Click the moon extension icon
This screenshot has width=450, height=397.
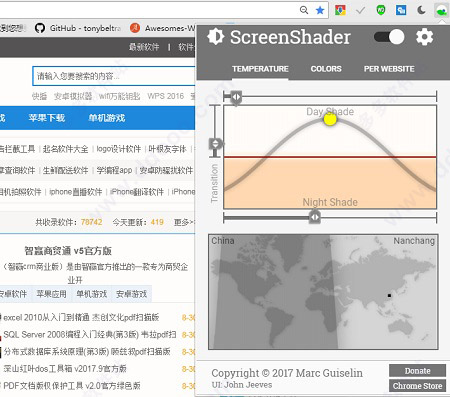(421, 10)
